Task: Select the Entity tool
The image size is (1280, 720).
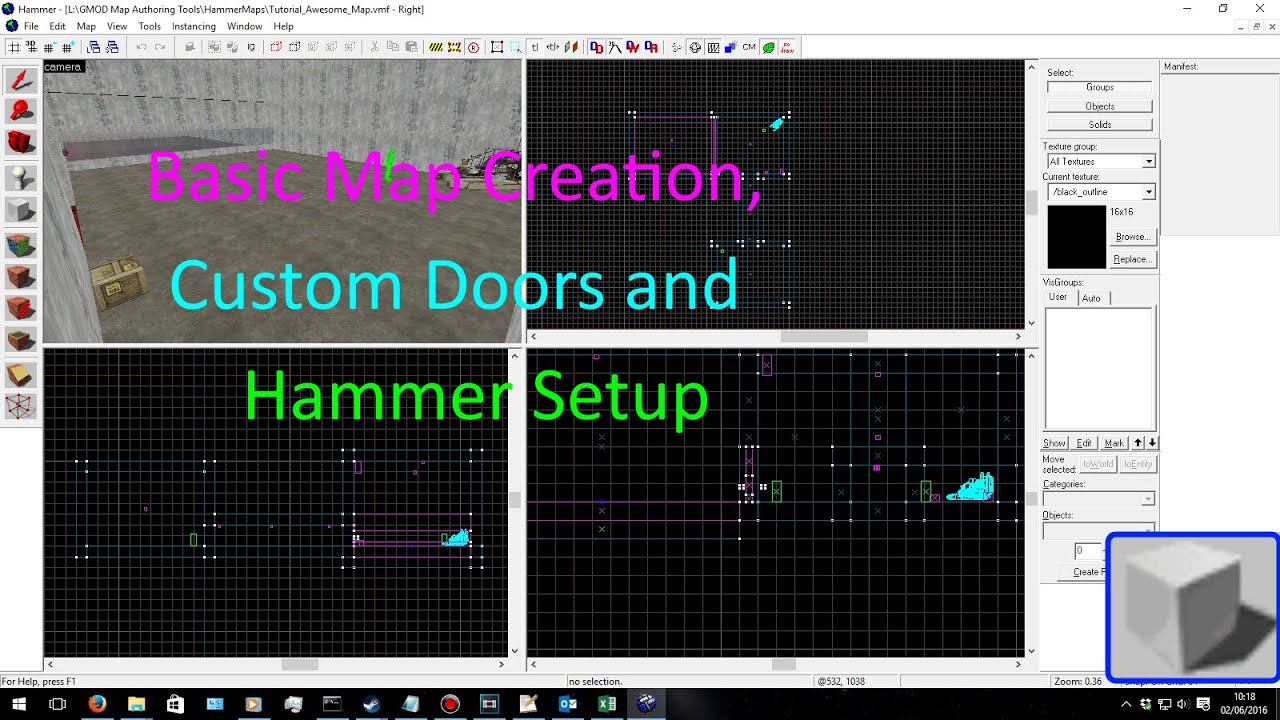Action: pyautogui.click(x=22, y=178)
